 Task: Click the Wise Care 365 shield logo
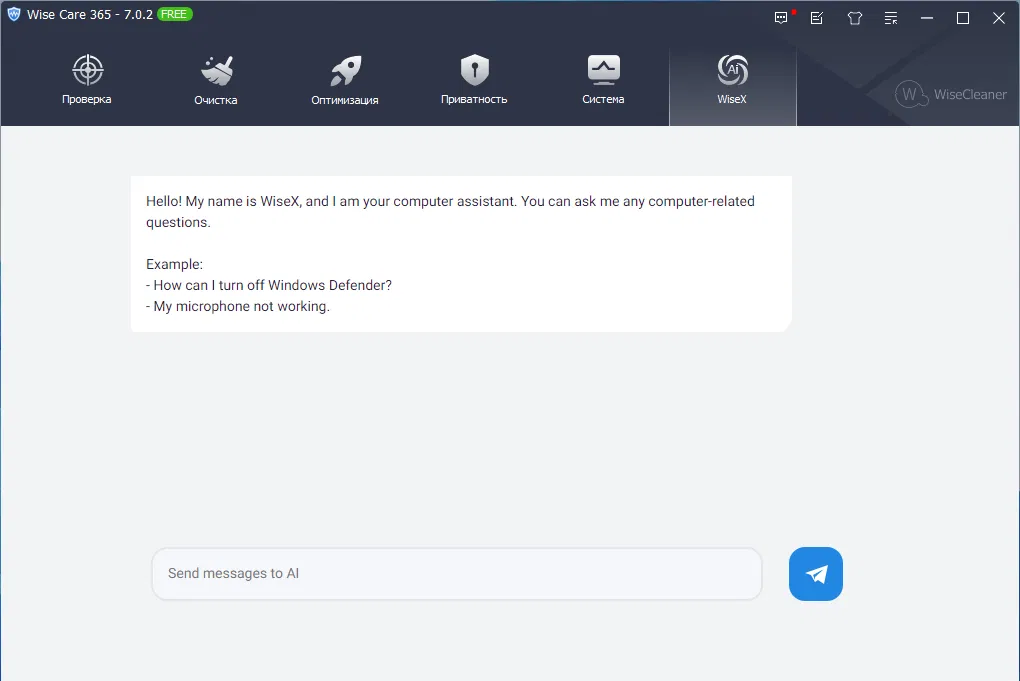point(14,14)
